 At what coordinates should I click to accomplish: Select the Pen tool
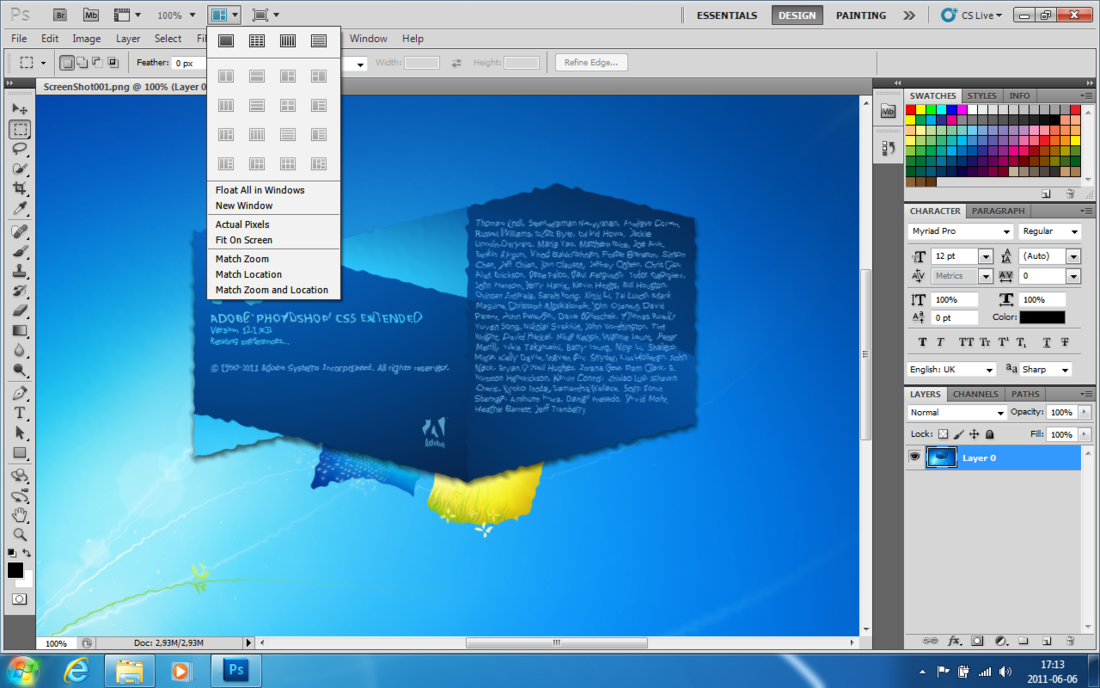(20, 393)
